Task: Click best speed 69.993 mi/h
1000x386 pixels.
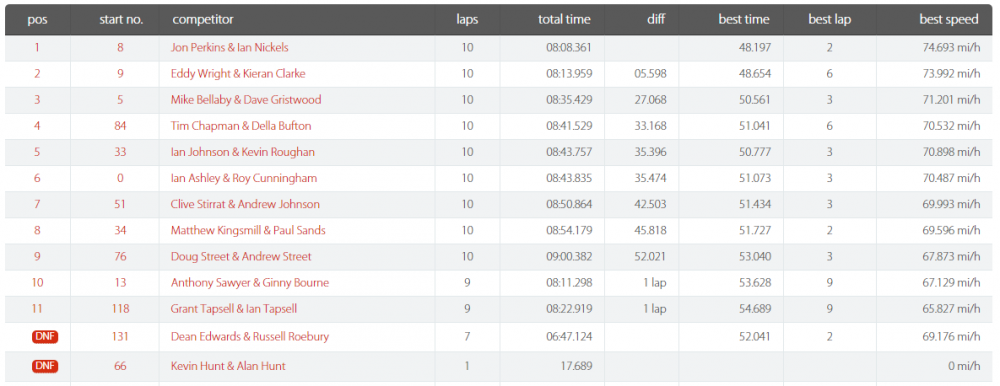Action: 951,205
